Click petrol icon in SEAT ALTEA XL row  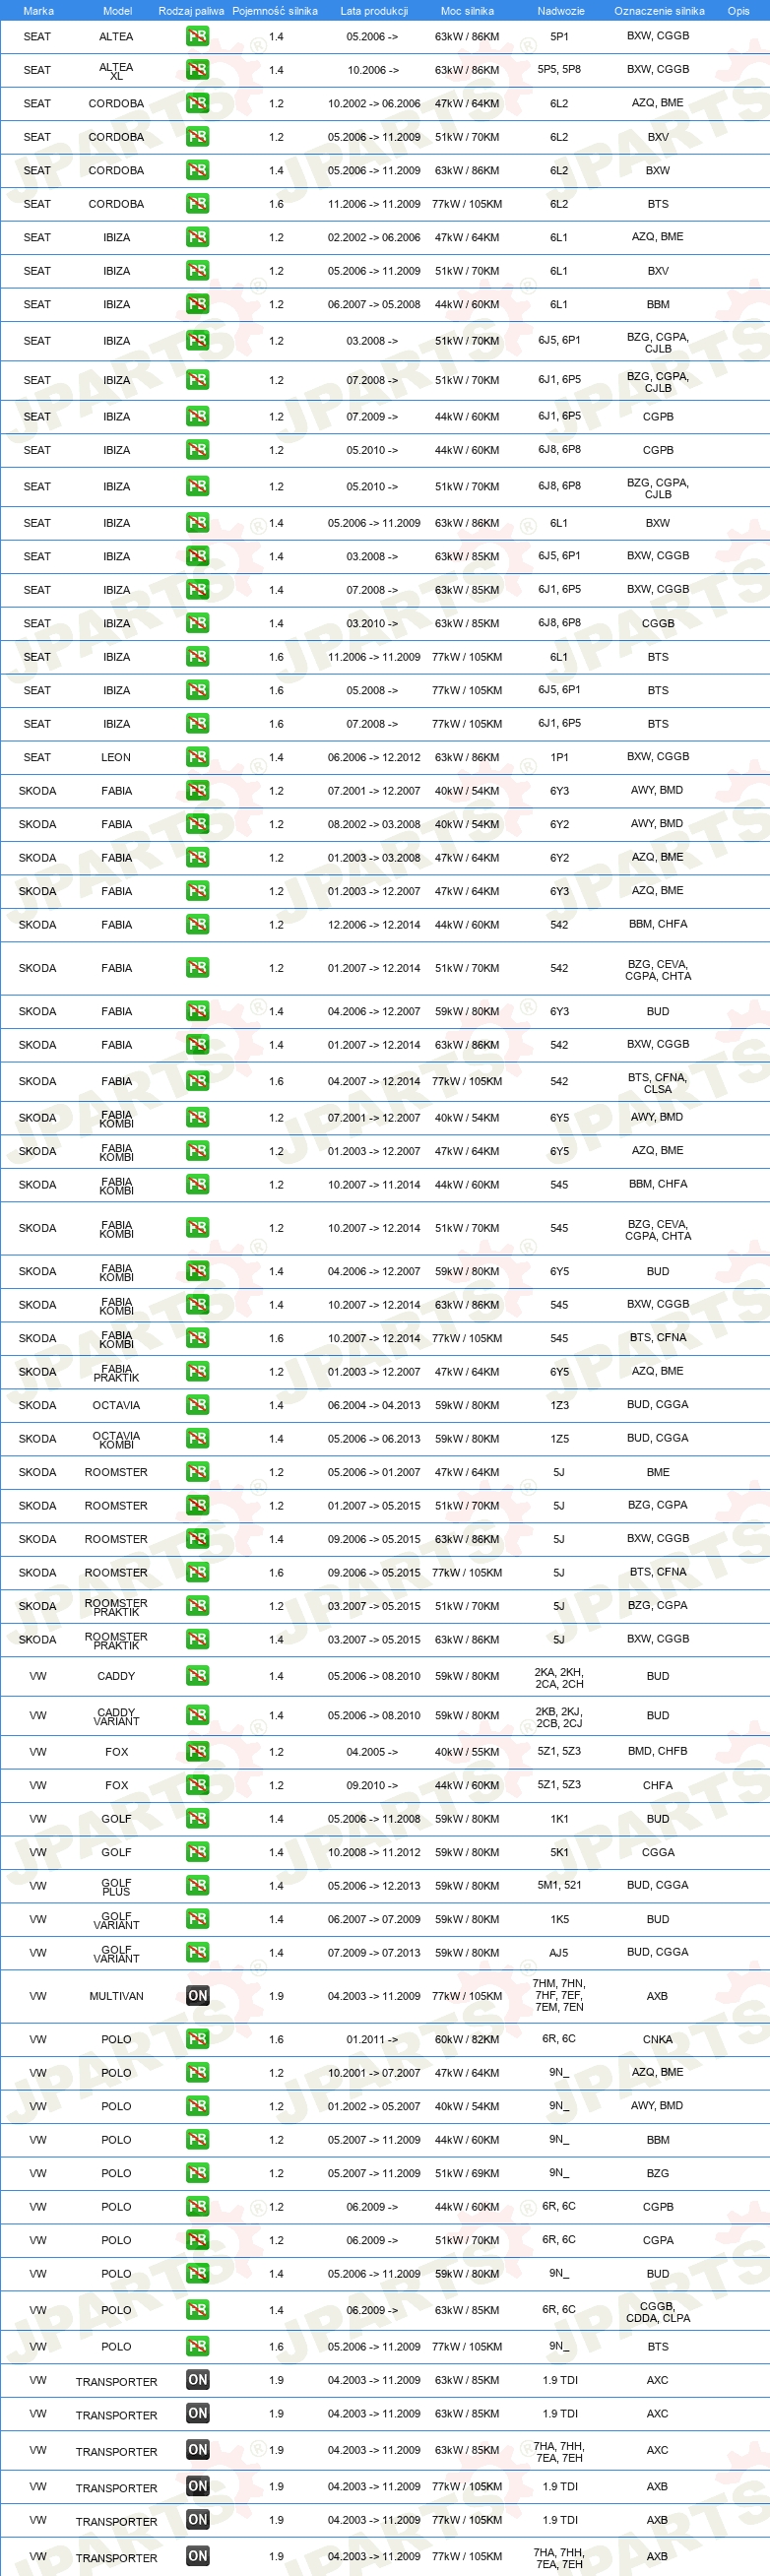(197, 71)
